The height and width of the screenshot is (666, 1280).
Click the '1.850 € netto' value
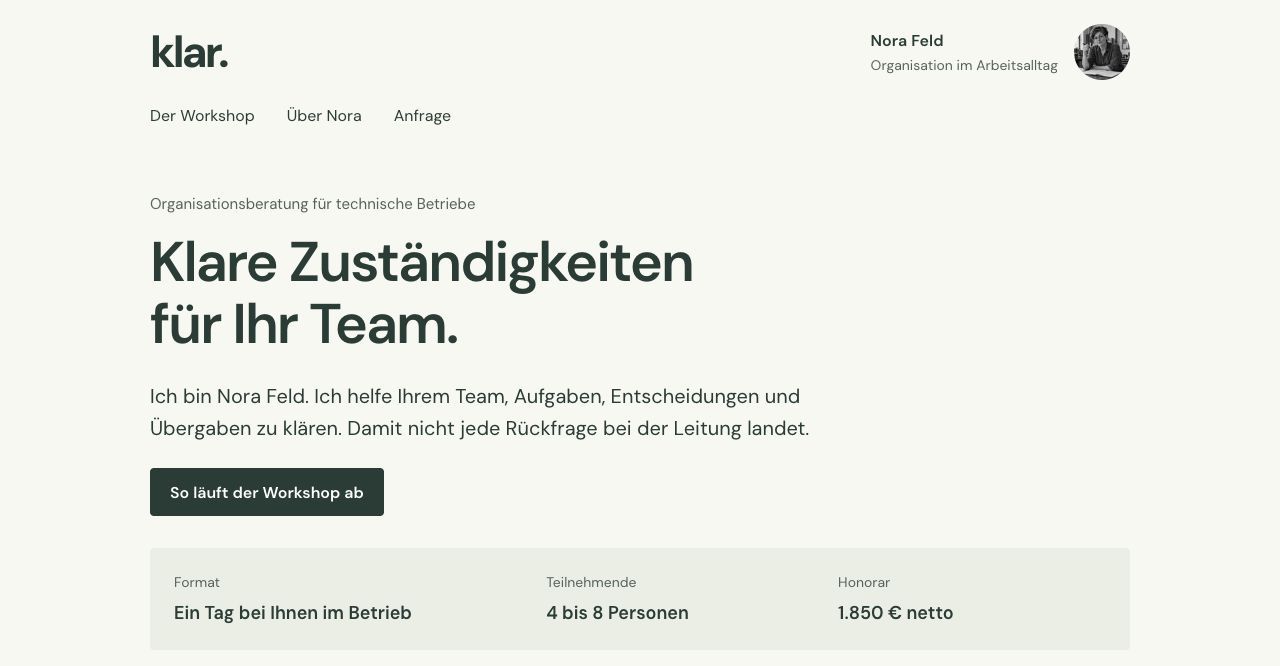pyautogui.click(x=896, y=613)
